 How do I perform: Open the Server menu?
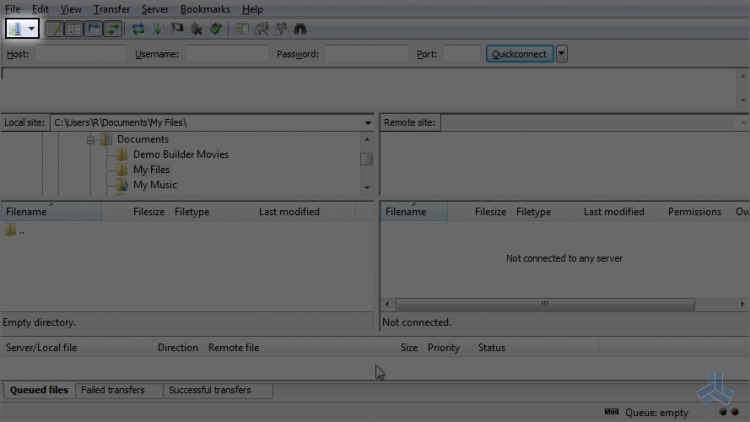pos(155,9)
